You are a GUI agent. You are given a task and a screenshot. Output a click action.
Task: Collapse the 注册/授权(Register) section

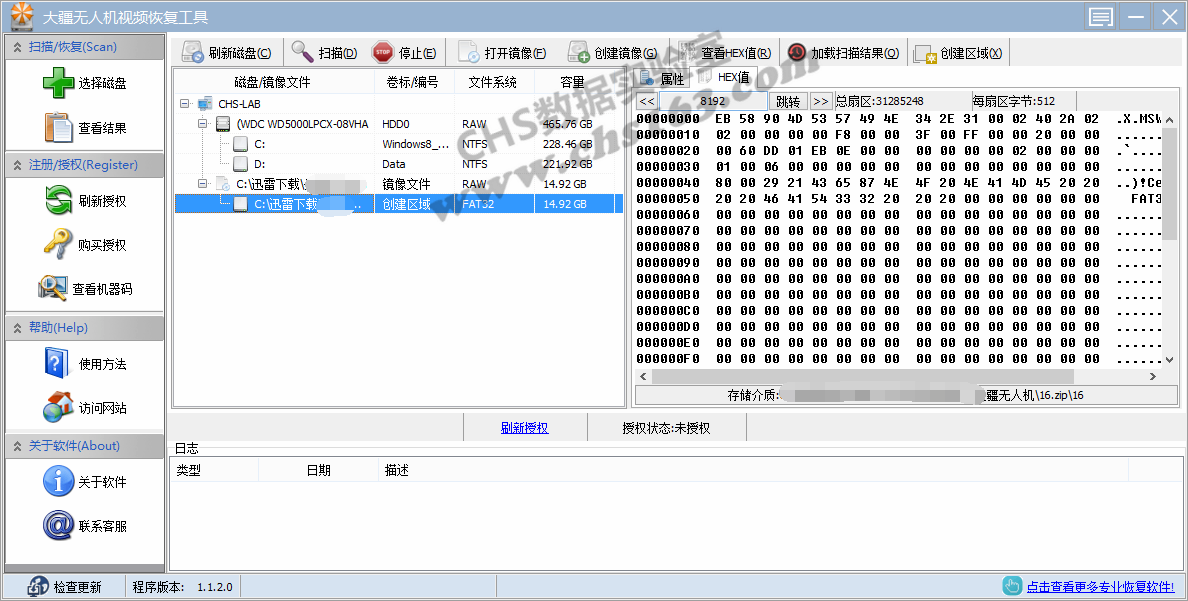(17, 164)
